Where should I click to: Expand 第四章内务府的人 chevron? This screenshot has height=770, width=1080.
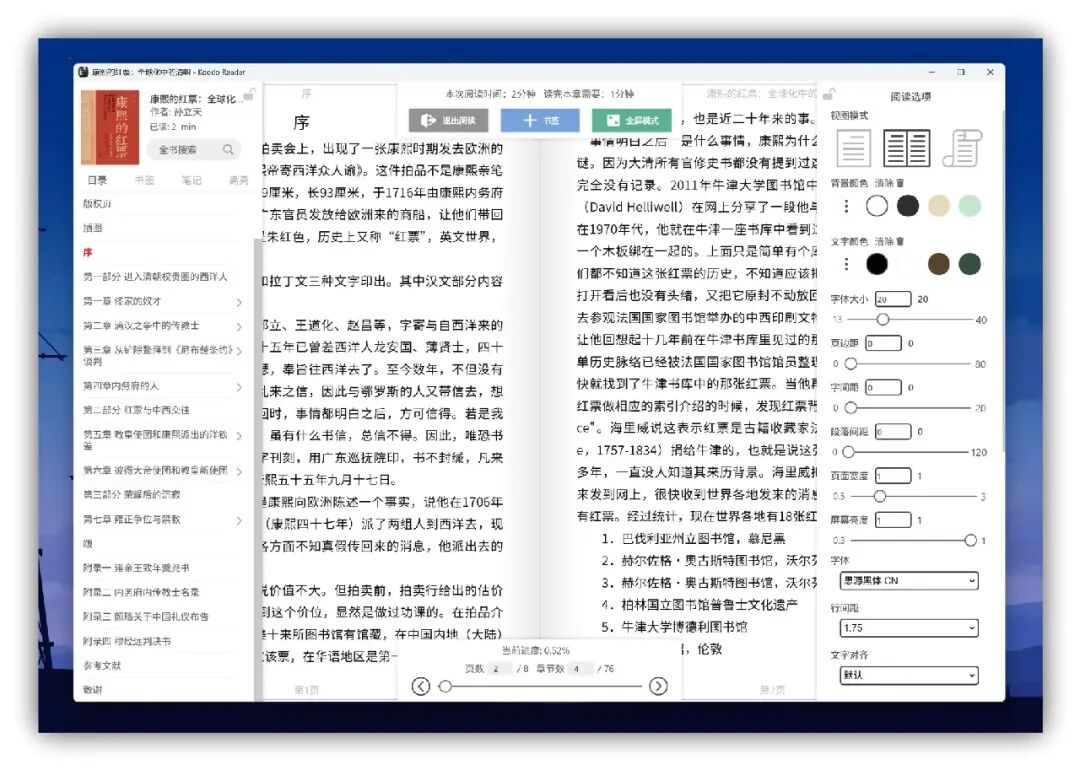tap(239, 387)
